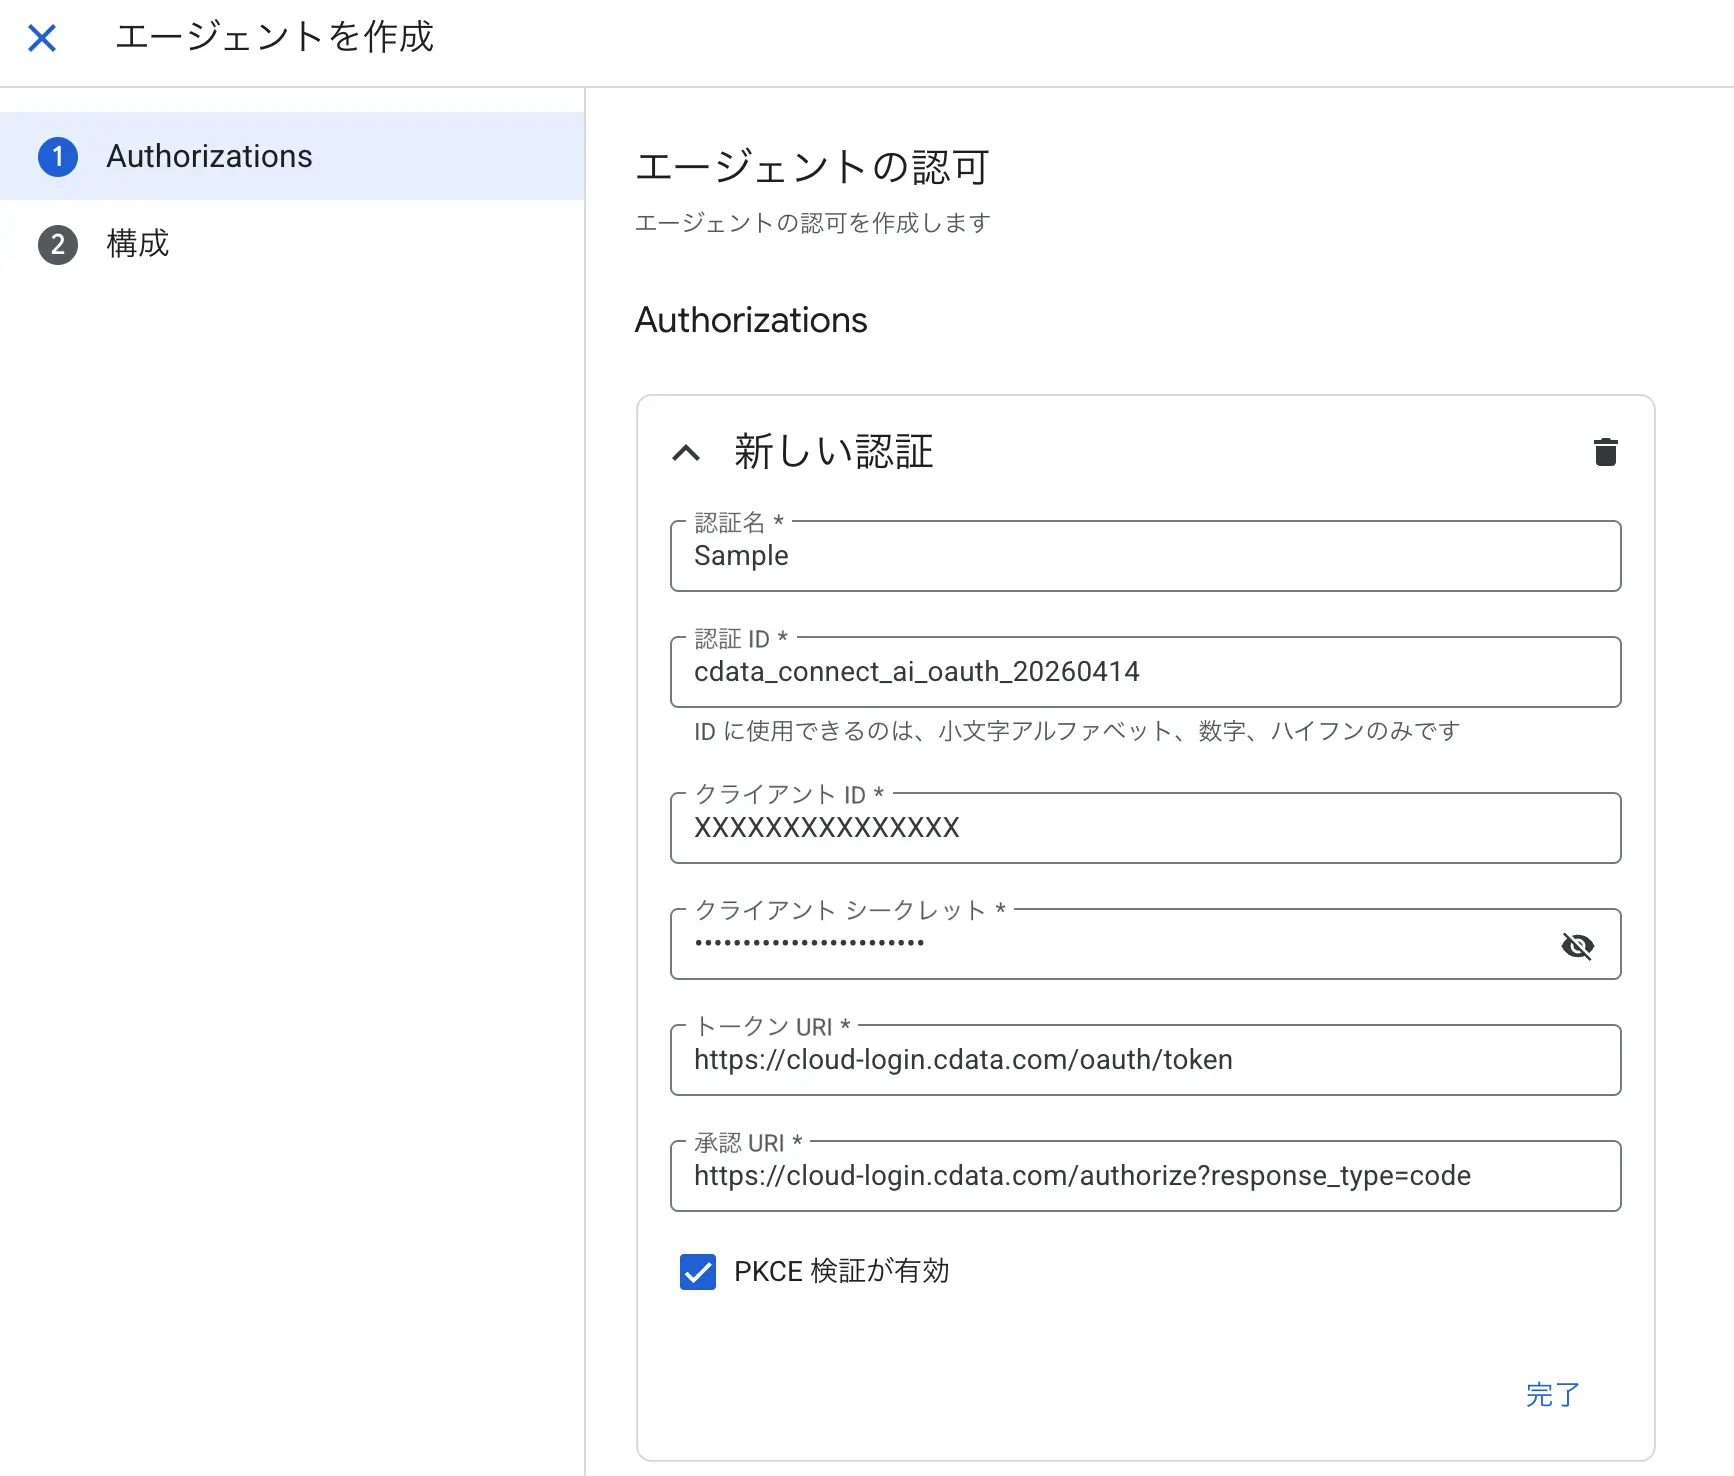The height and width of the screenshot is (1476, 1734).
Task: Delete the 新しい認証 entry with the trash icon
Action: point(1606,452)
